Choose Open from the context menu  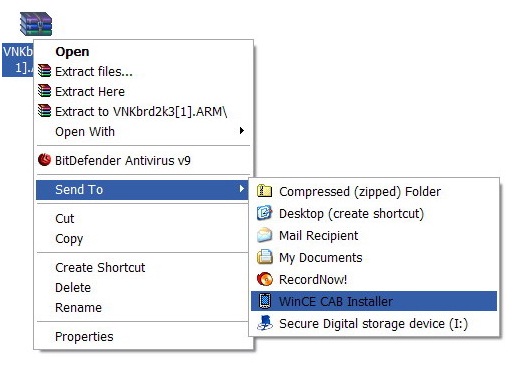143,52
